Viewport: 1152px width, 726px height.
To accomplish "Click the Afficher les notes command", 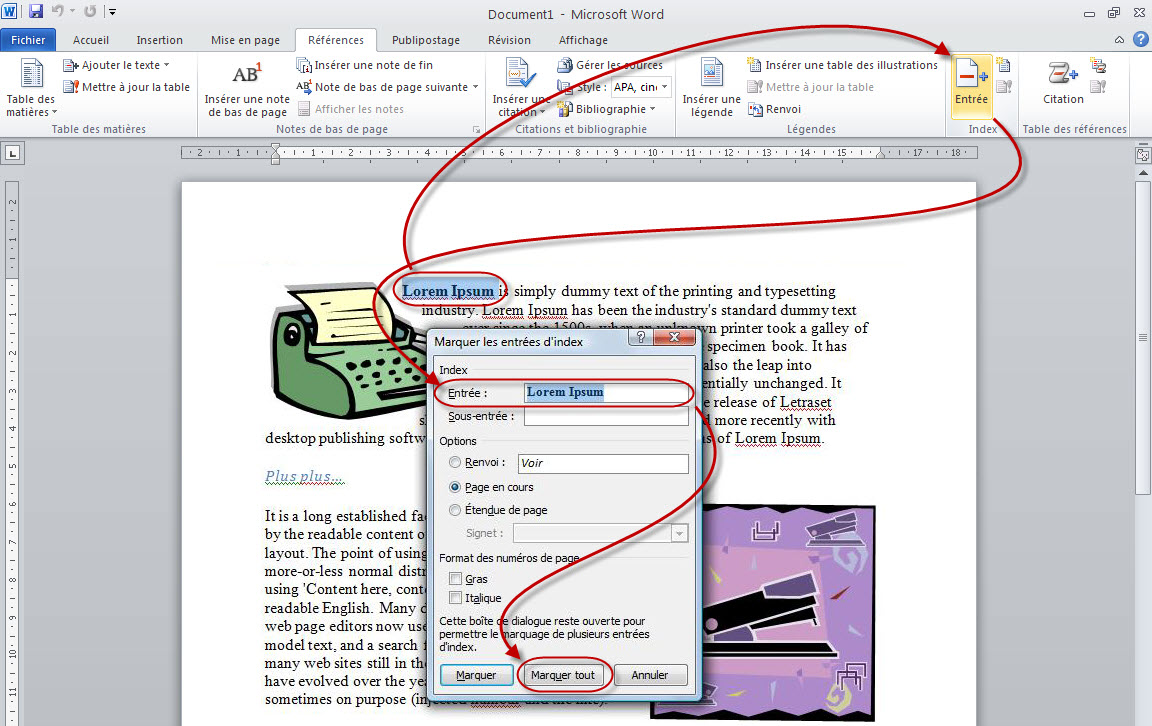I will pos(351,109).
